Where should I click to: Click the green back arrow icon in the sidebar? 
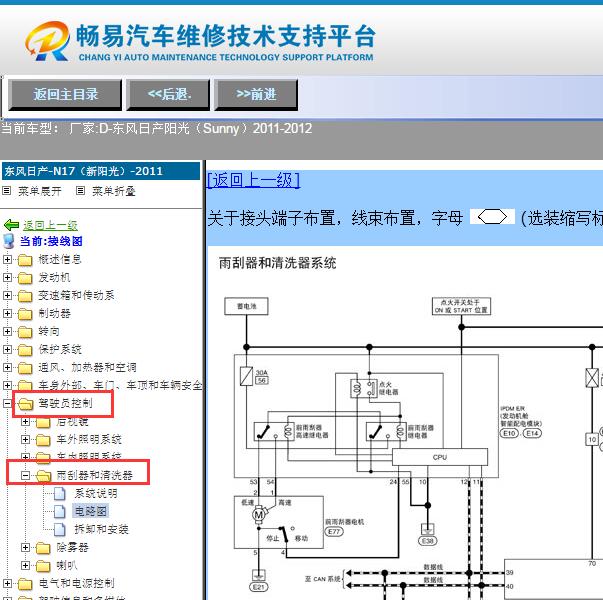(x=12, y=225)
